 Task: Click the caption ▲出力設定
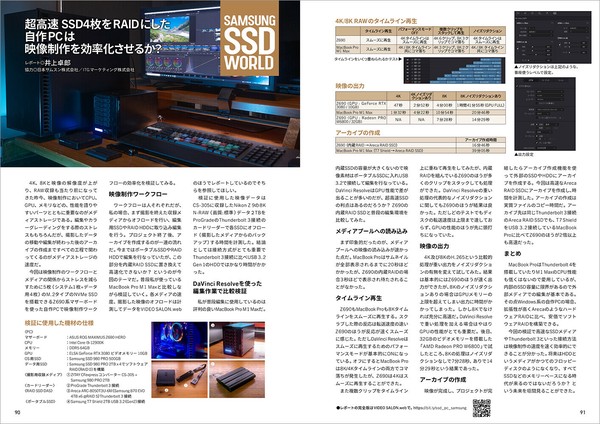524,155
